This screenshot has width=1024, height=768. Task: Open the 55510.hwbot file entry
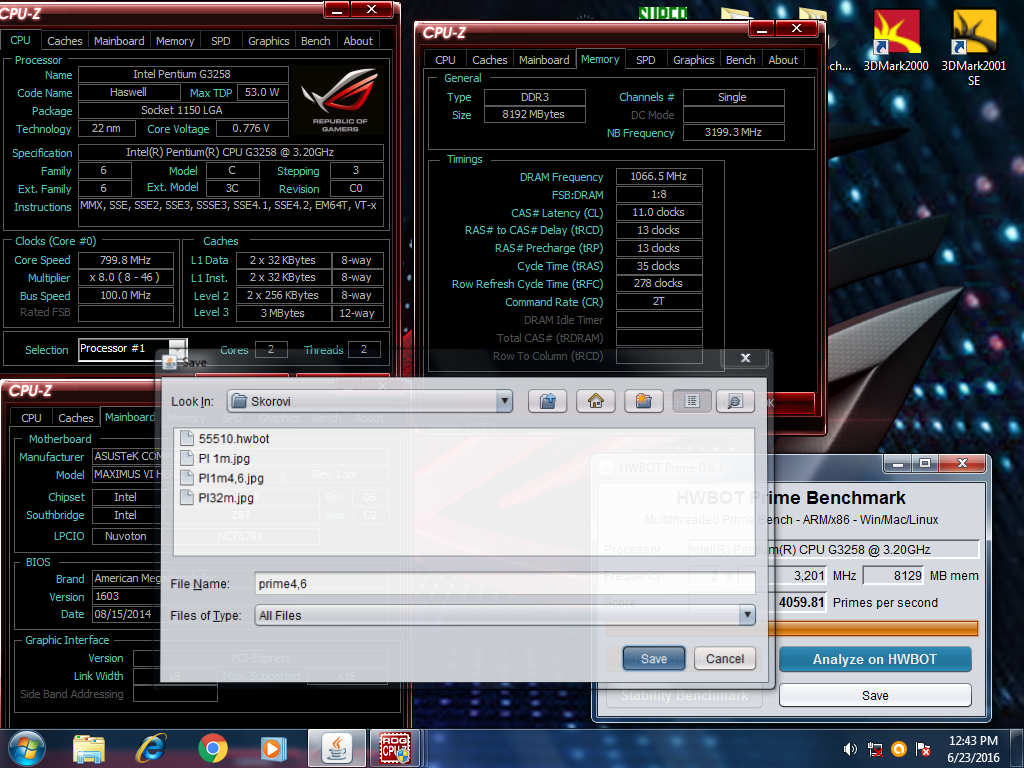click(225, 439)
